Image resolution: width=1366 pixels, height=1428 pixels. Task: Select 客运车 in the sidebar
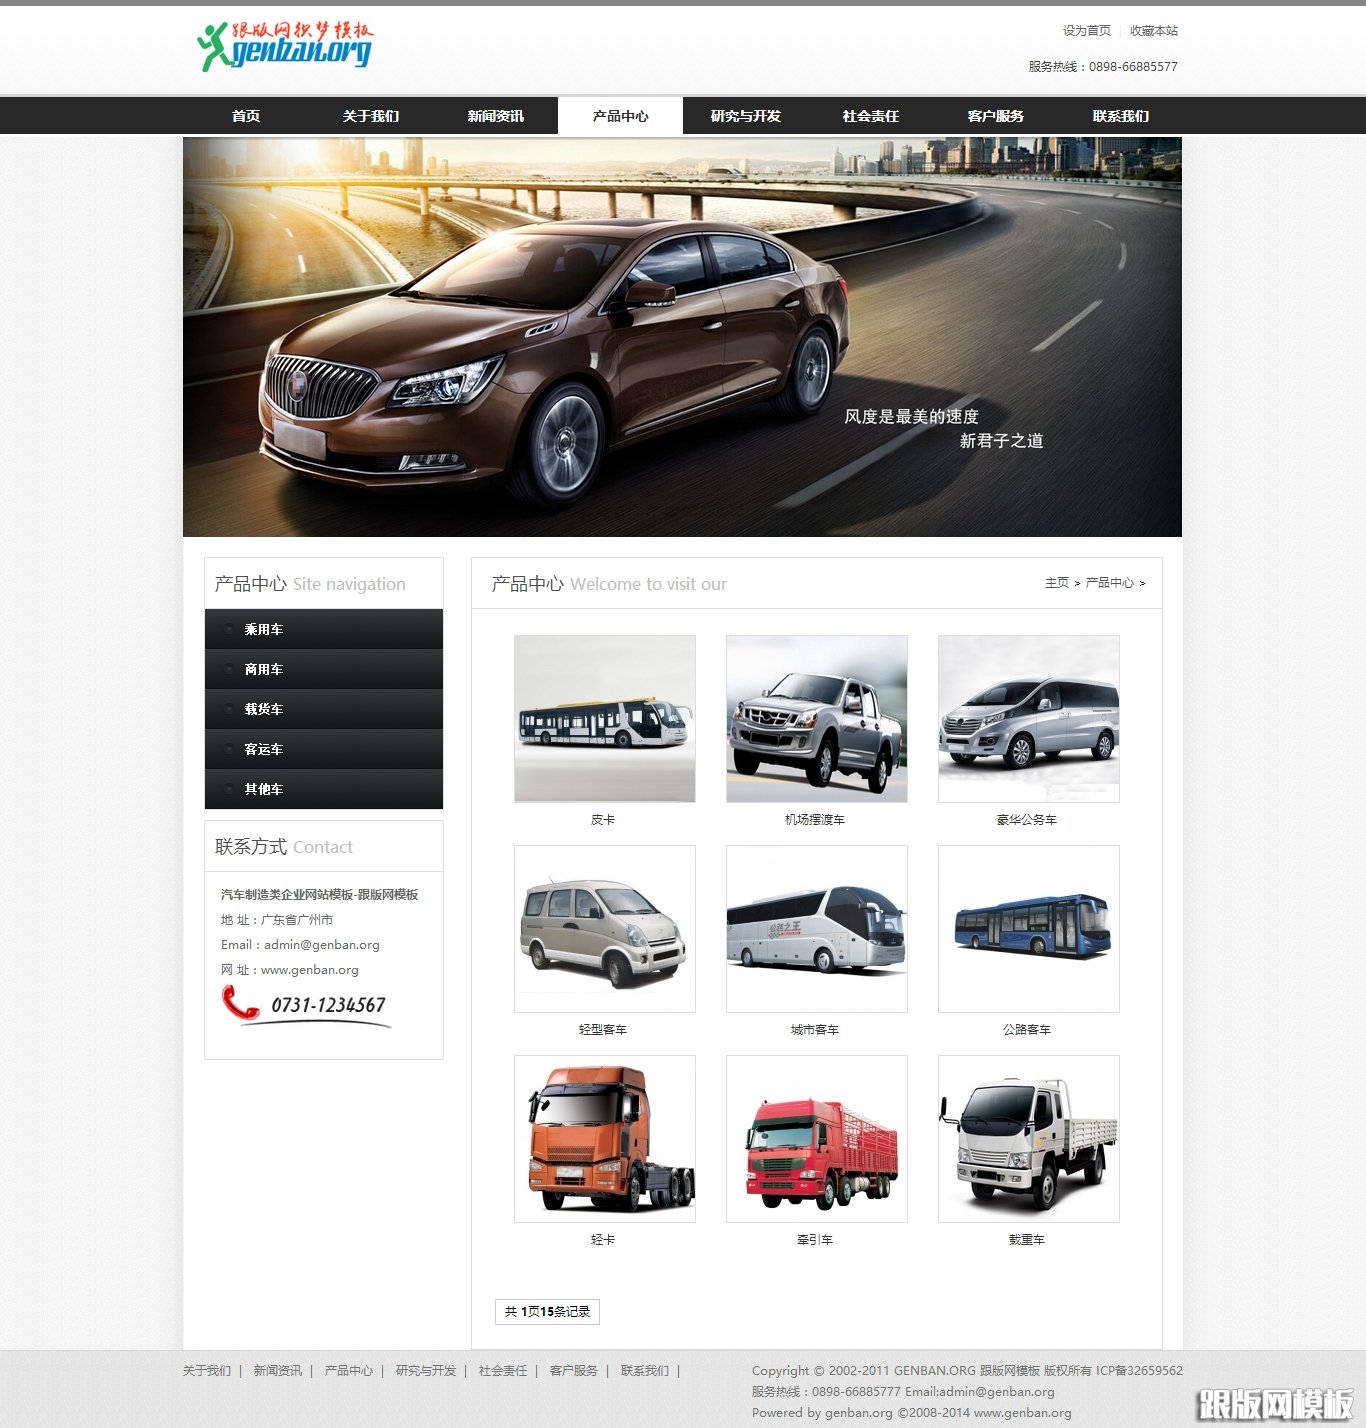pyautogui.click(x=324, y=749)
